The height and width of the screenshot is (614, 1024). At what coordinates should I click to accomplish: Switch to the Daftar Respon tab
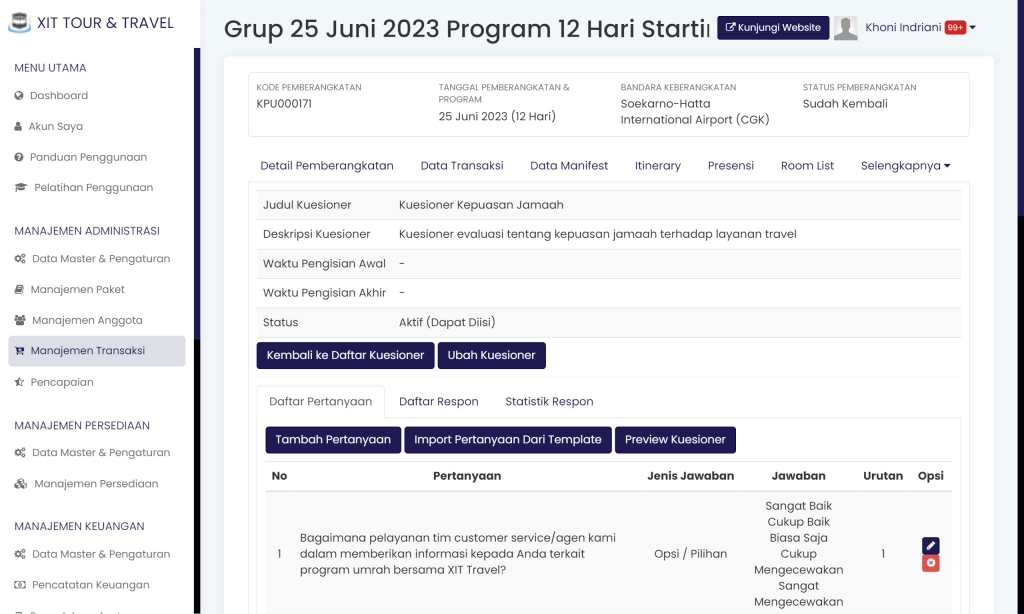(438, 402)
